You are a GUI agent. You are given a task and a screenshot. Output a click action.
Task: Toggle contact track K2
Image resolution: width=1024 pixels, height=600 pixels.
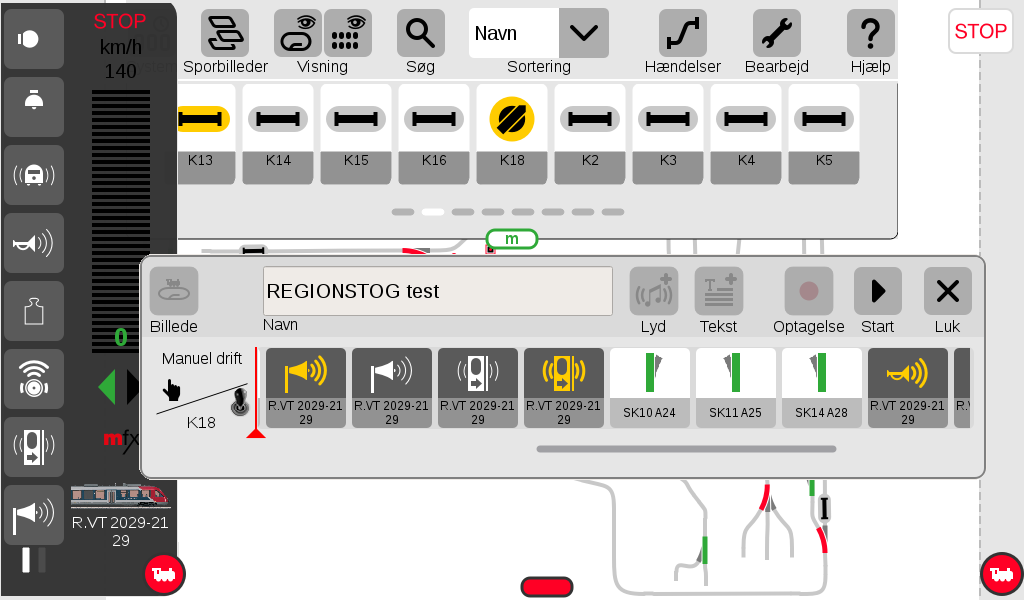tap(590, 134)
